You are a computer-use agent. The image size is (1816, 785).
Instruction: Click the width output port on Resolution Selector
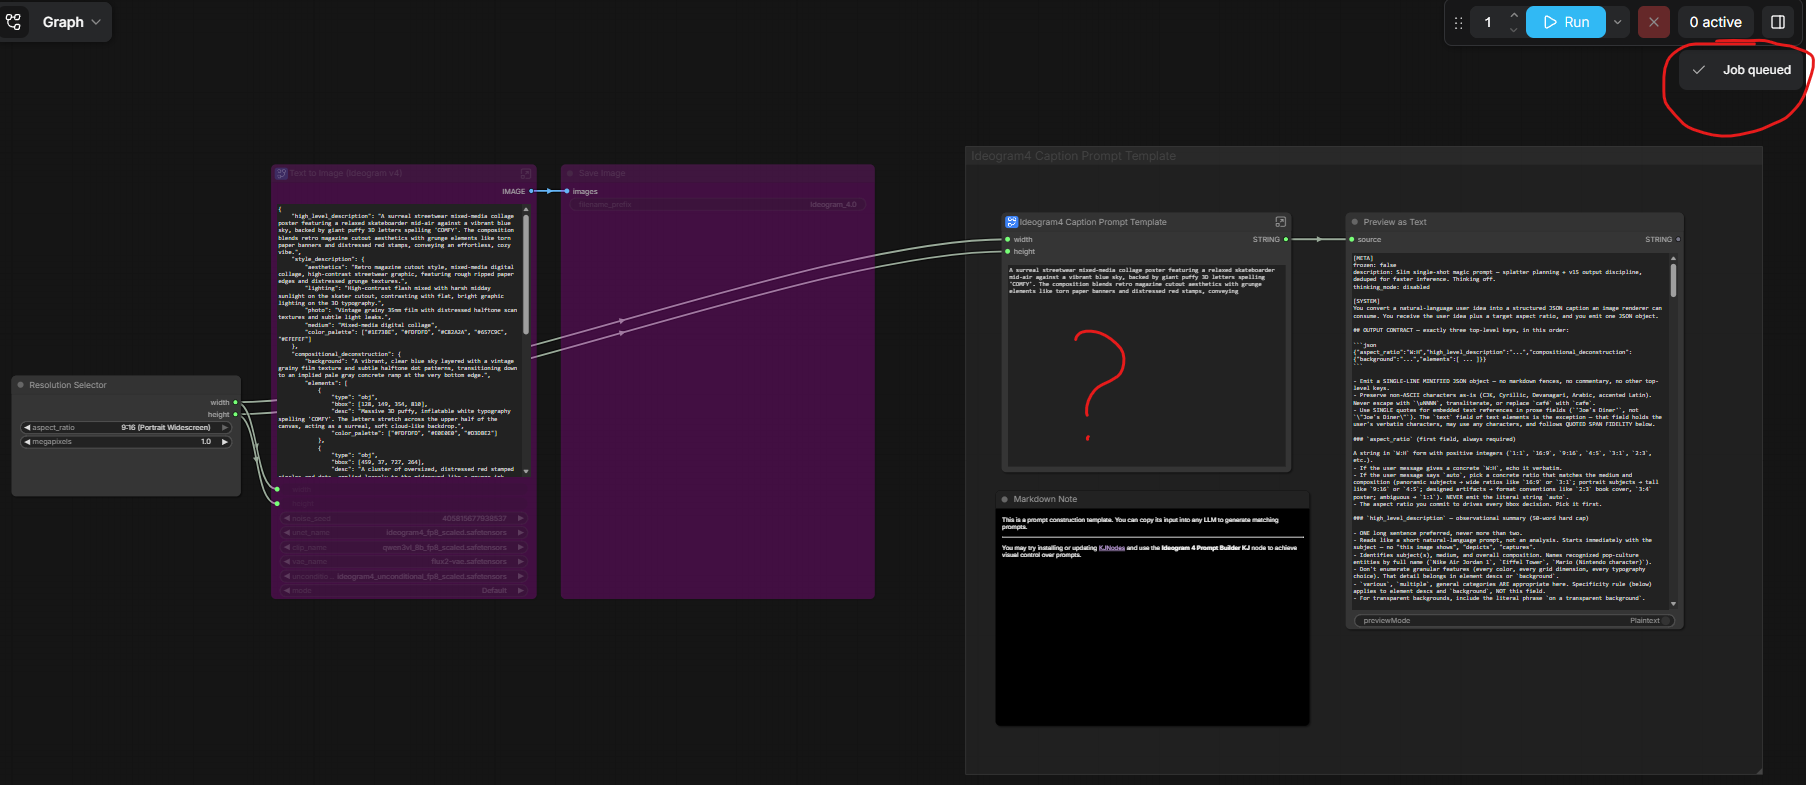click(x=235, y=402)
